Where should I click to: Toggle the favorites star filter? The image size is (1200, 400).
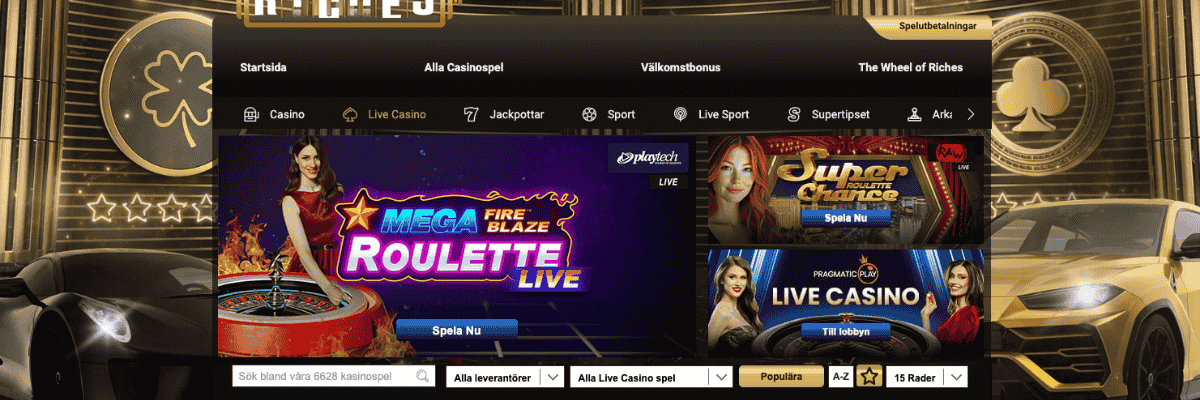click(870, 377)
